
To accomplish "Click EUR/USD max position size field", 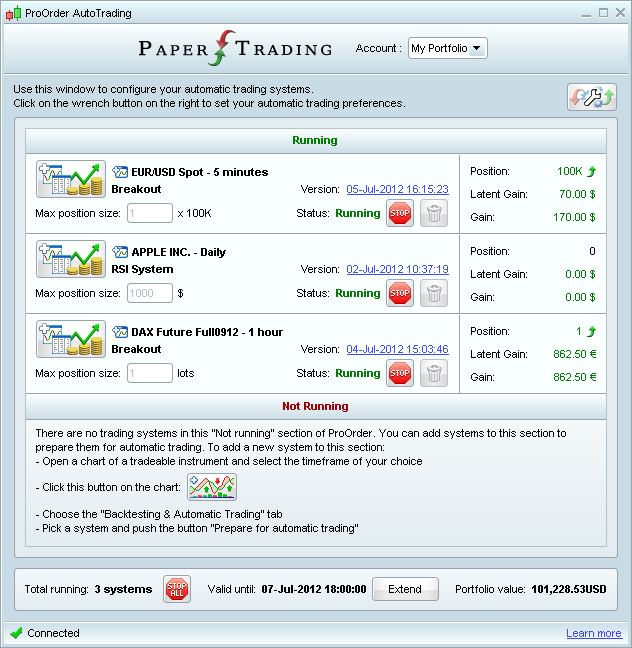I will pyautogui.click(x=150, y=213).
